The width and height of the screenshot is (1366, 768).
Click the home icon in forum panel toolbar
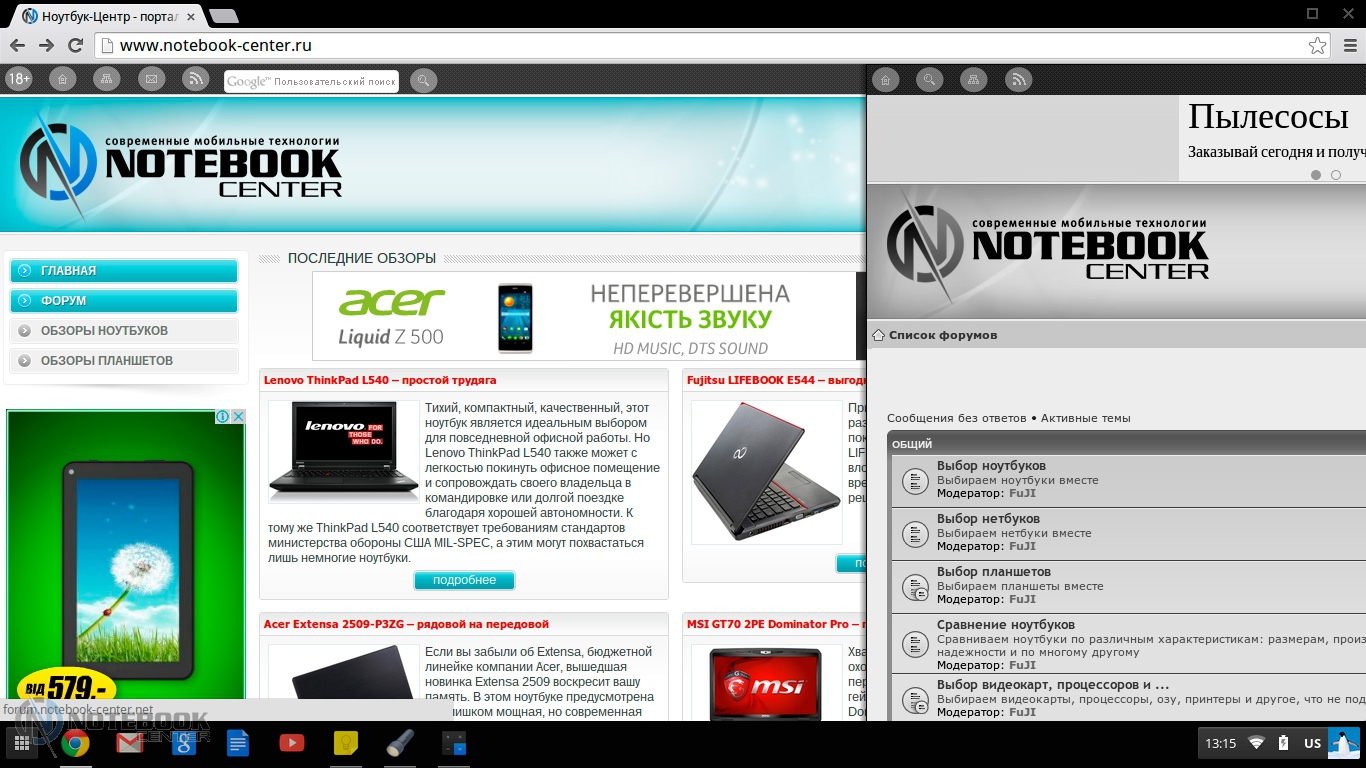[x=885, y=80]
